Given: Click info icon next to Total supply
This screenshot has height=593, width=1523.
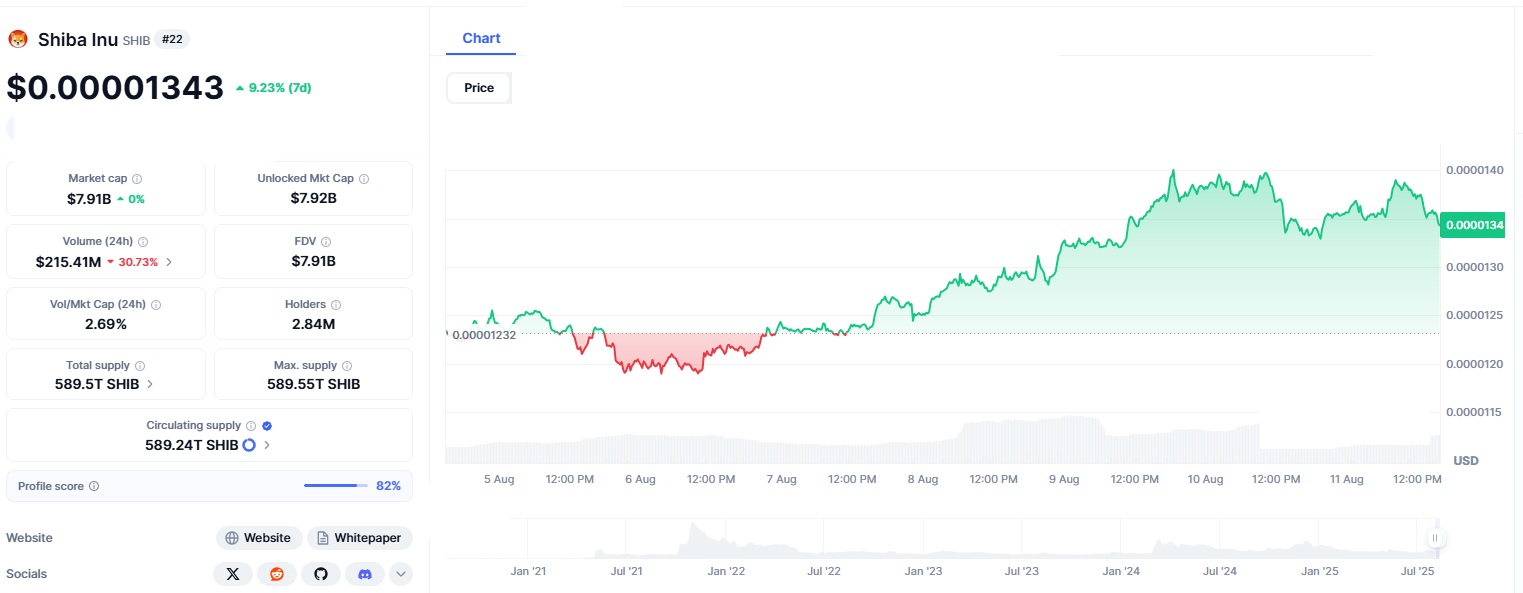Looking at the screenshot, I should click(x=140, y=366).
